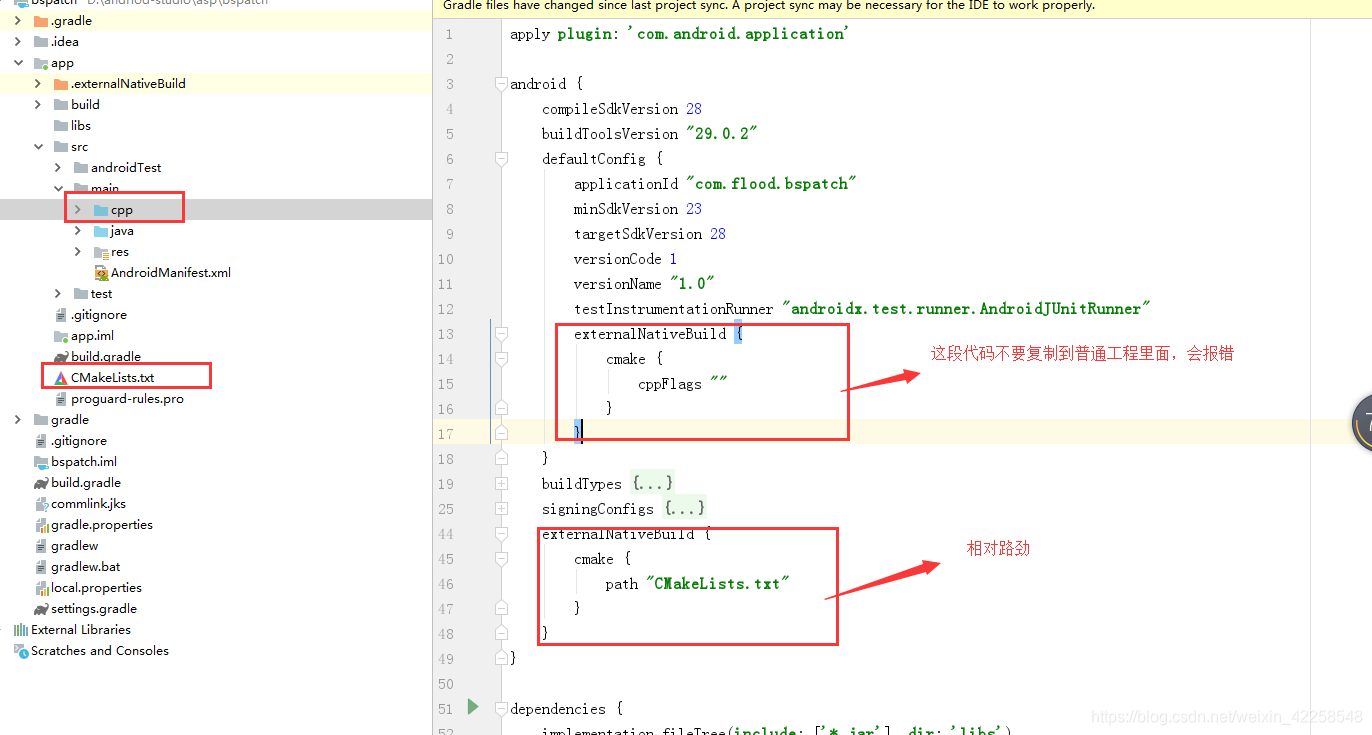Run dependencies via gutter arrow
The width and height of the screenshot is (1372, 735).
point(473,708)
